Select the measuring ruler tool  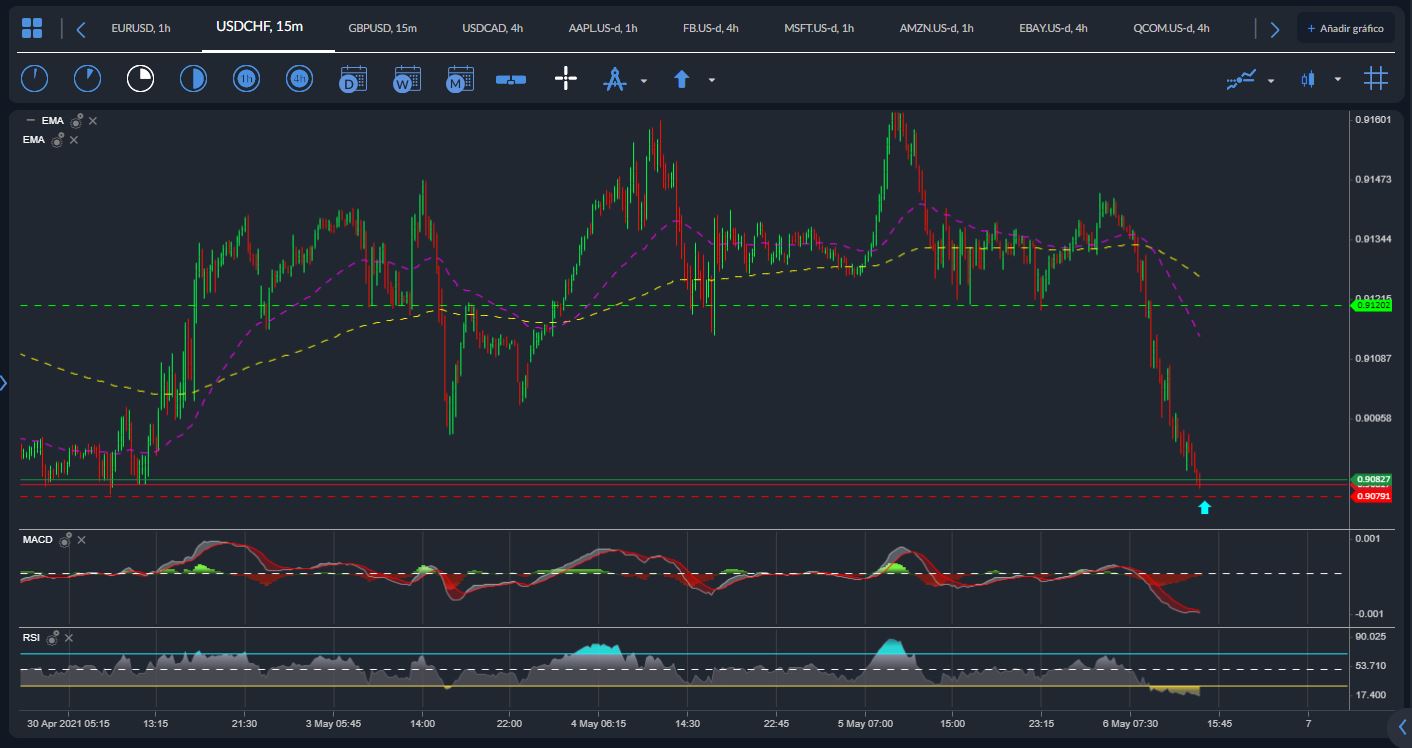pyautogui.click(x=511, y=79)
